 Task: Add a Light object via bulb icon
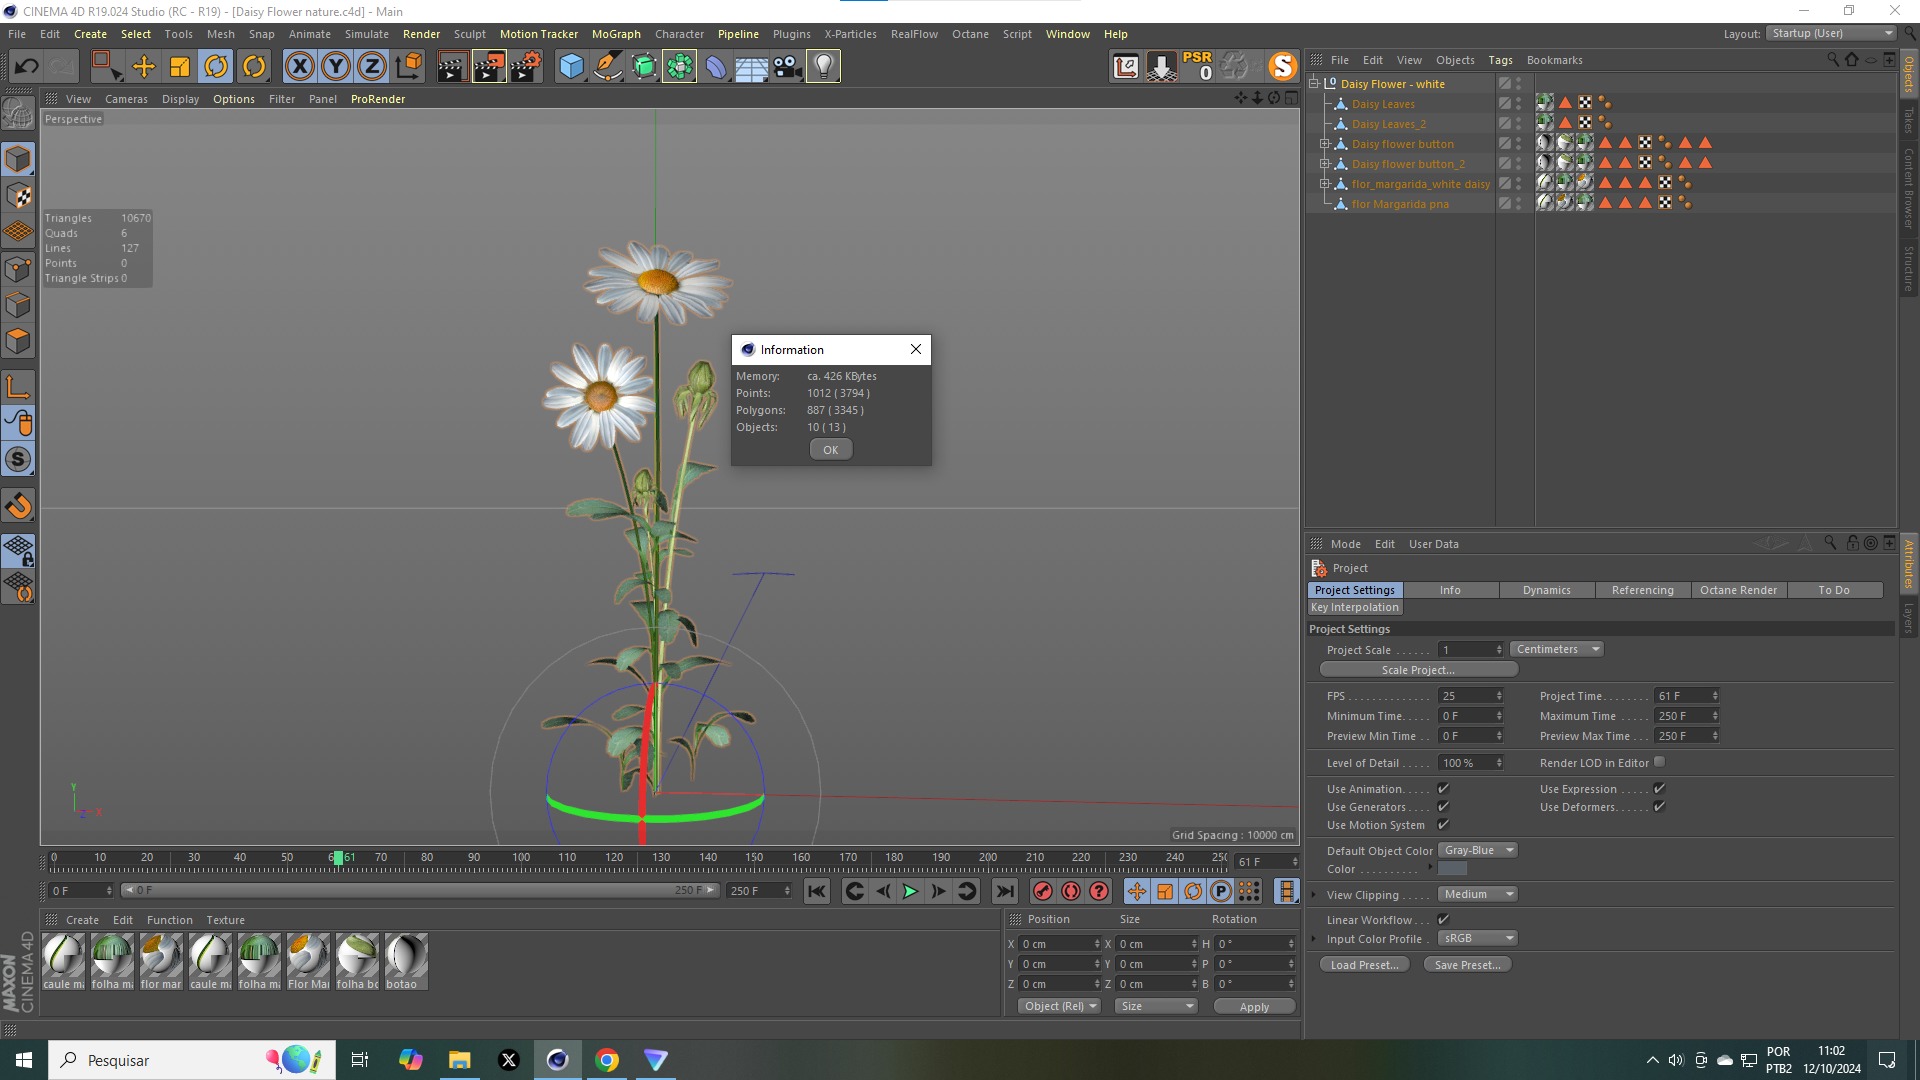823,67
